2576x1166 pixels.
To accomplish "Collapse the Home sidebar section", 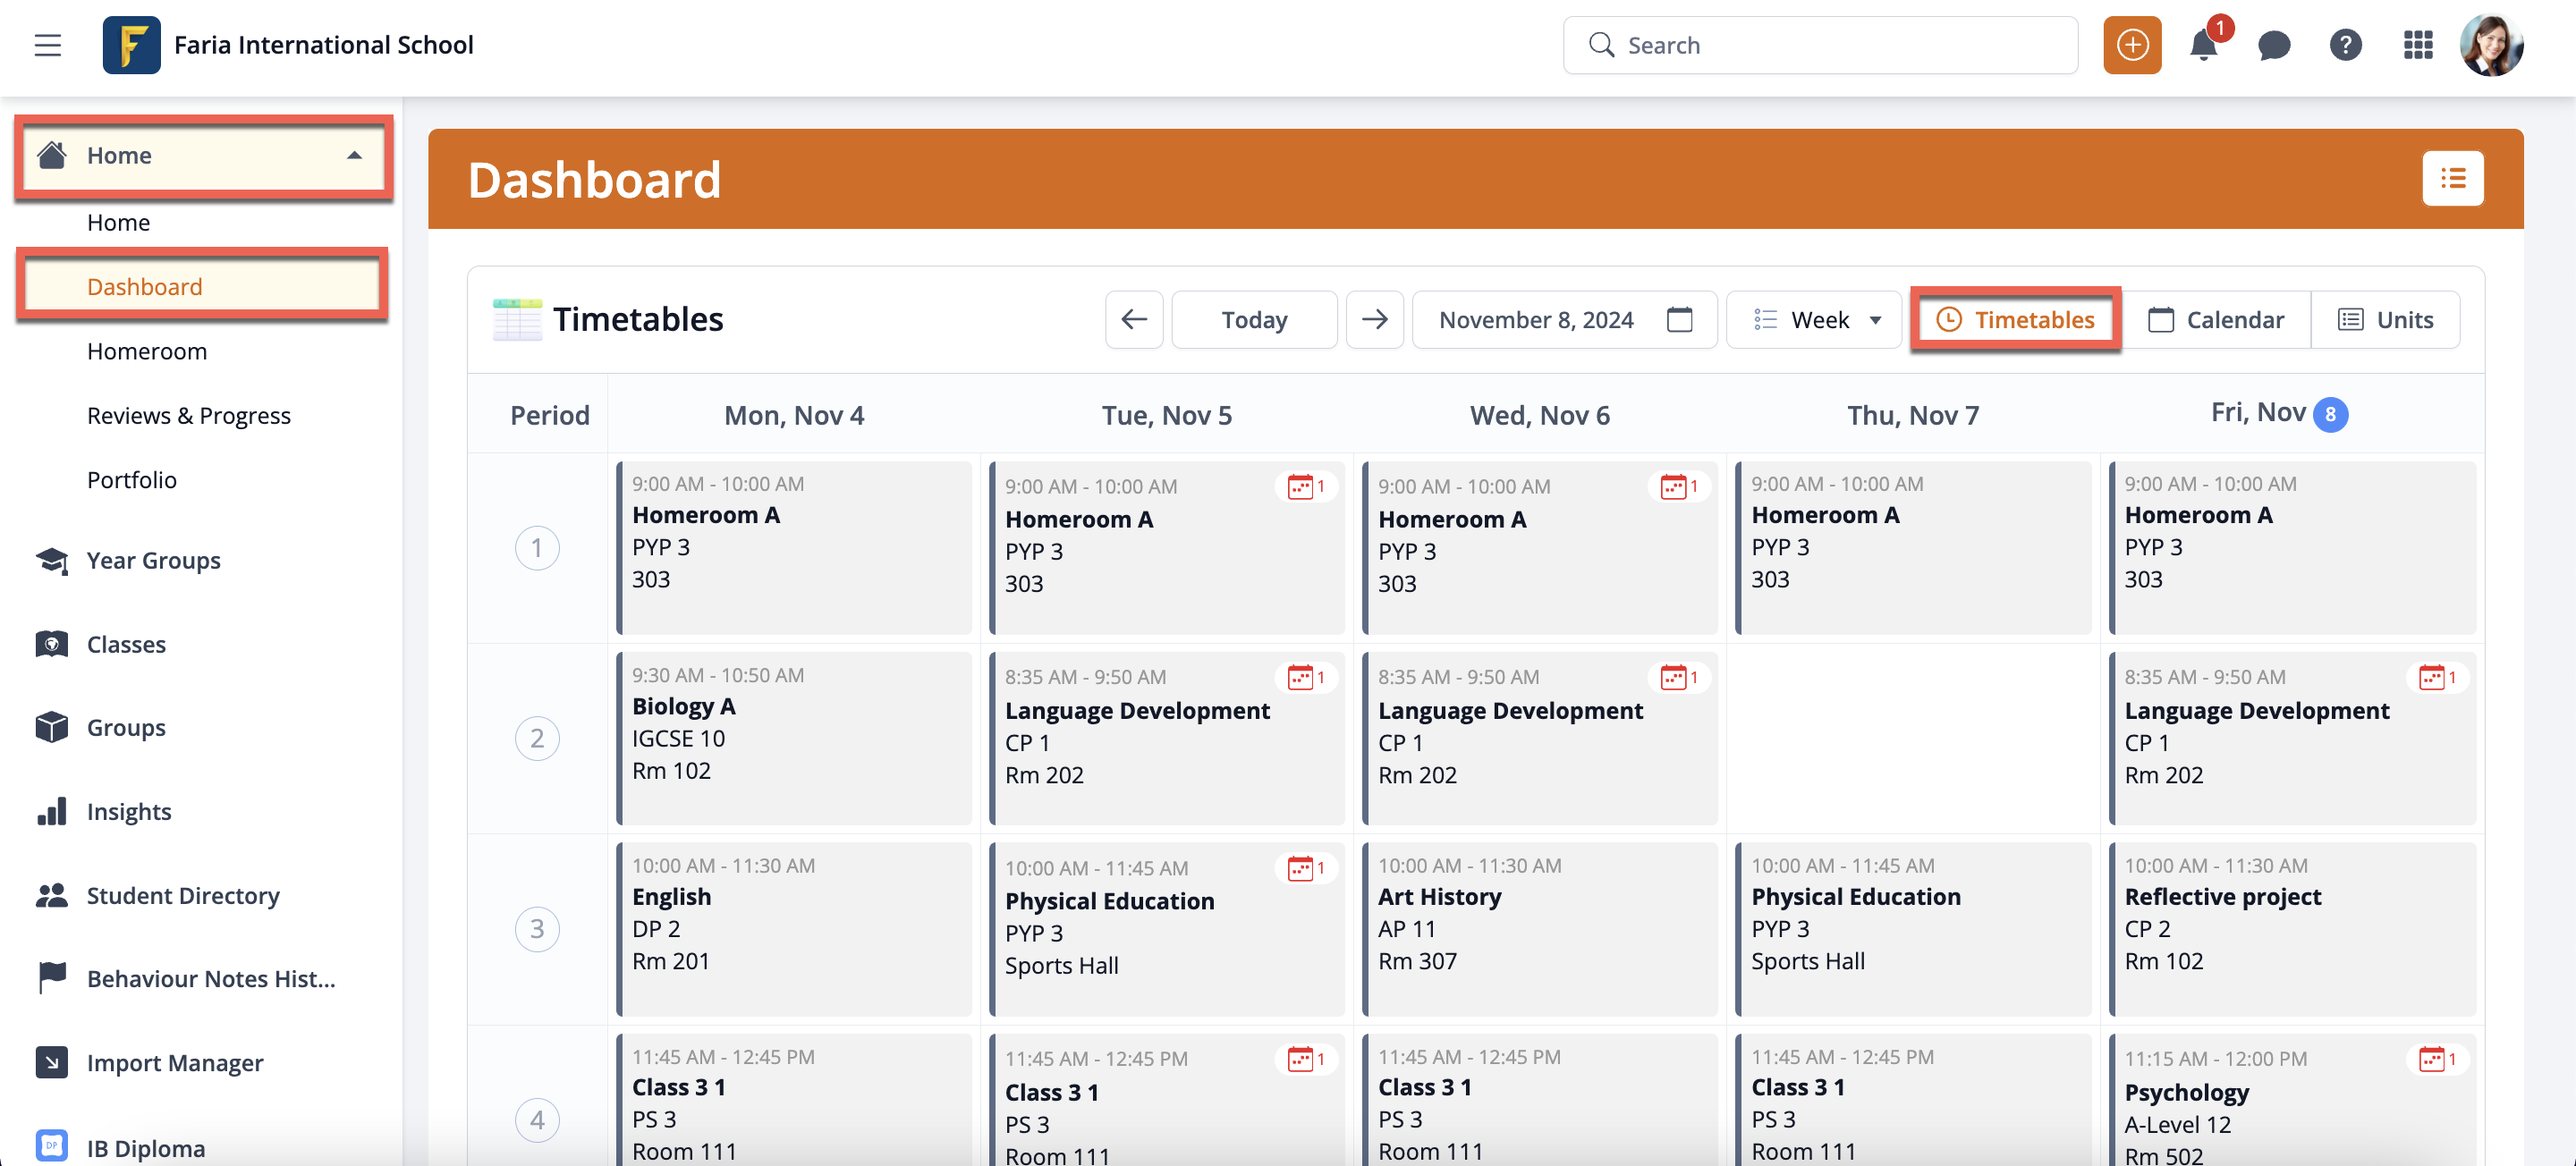I will pos(354,155).
